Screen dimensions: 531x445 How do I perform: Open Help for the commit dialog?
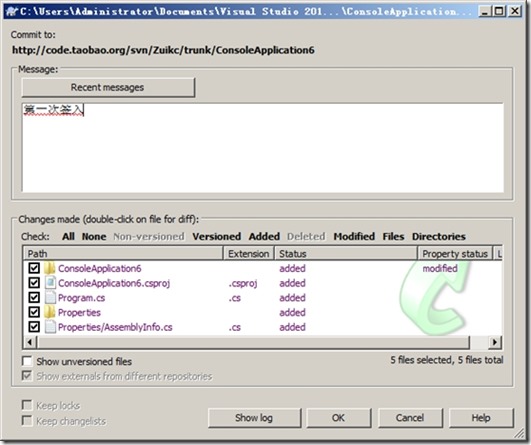[x=481, y=418]
